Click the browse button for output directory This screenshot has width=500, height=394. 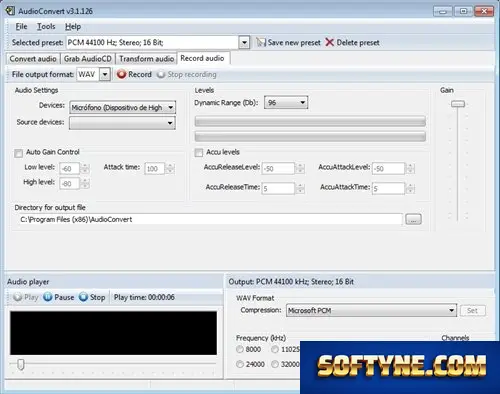pos(413,219)
